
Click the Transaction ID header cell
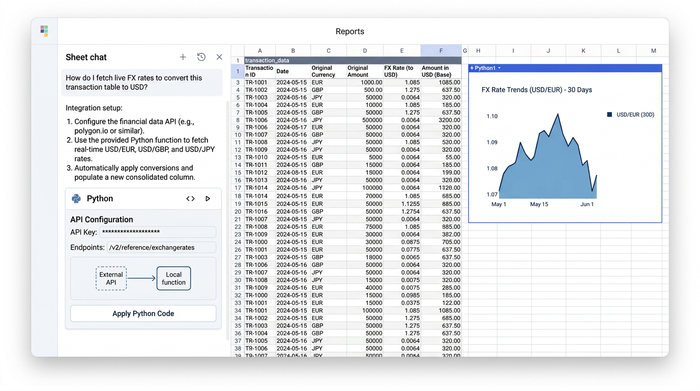pos(259,71)
